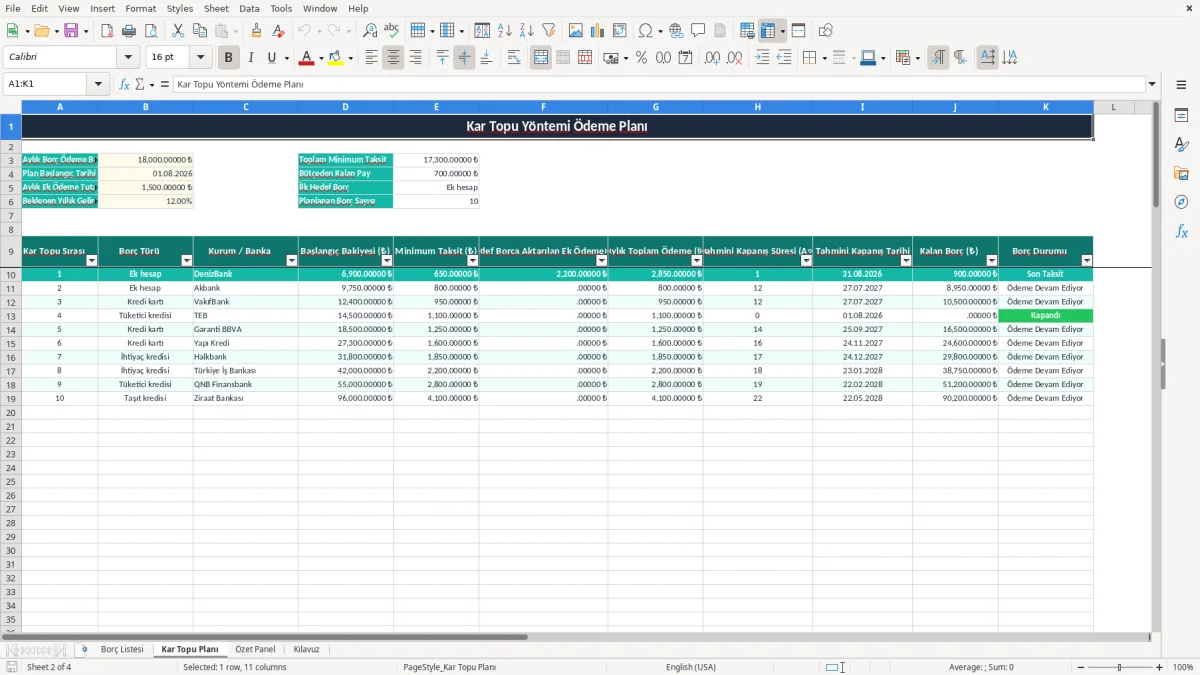Open the Data menu
1200x675 pixels.
coord(249,8)
